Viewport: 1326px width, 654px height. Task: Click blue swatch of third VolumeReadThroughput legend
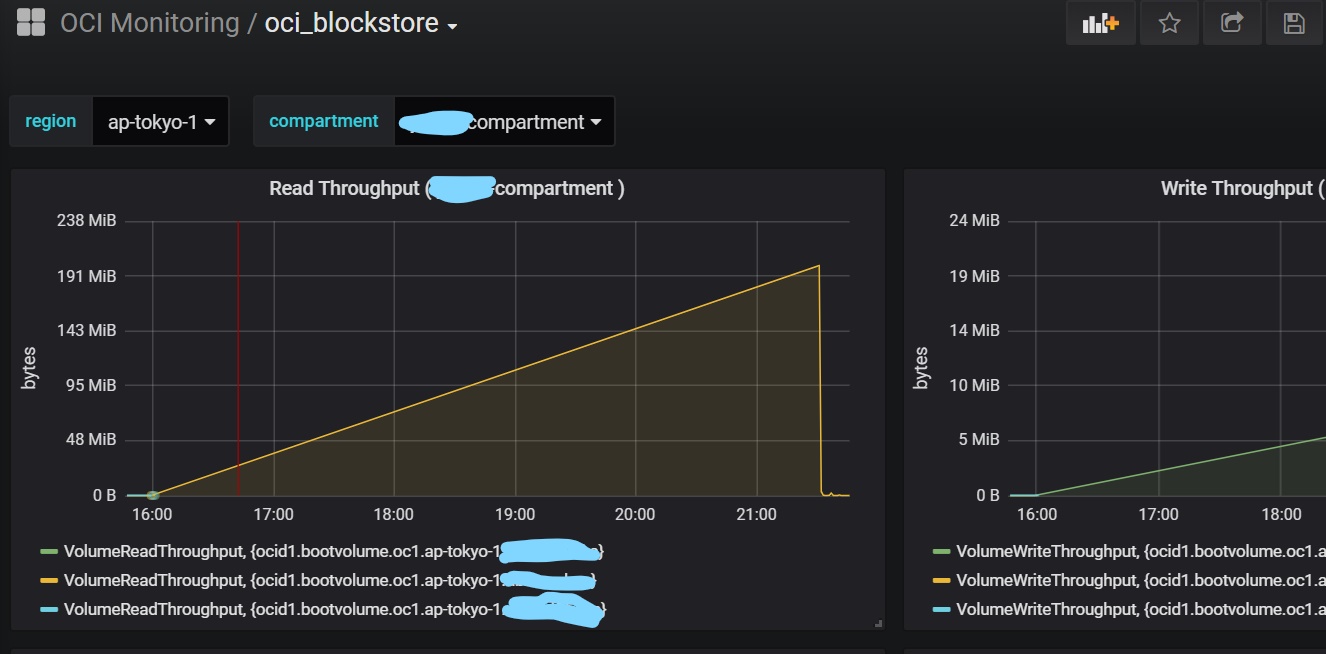click(x=49, y=609)
